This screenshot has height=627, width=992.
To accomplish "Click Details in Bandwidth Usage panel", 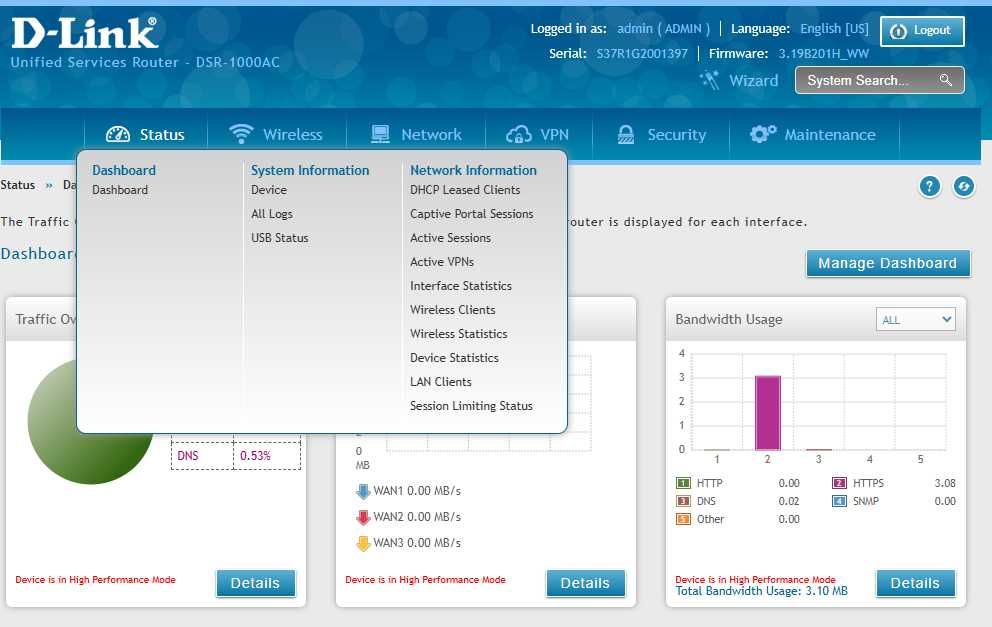I will click(915, 583).
